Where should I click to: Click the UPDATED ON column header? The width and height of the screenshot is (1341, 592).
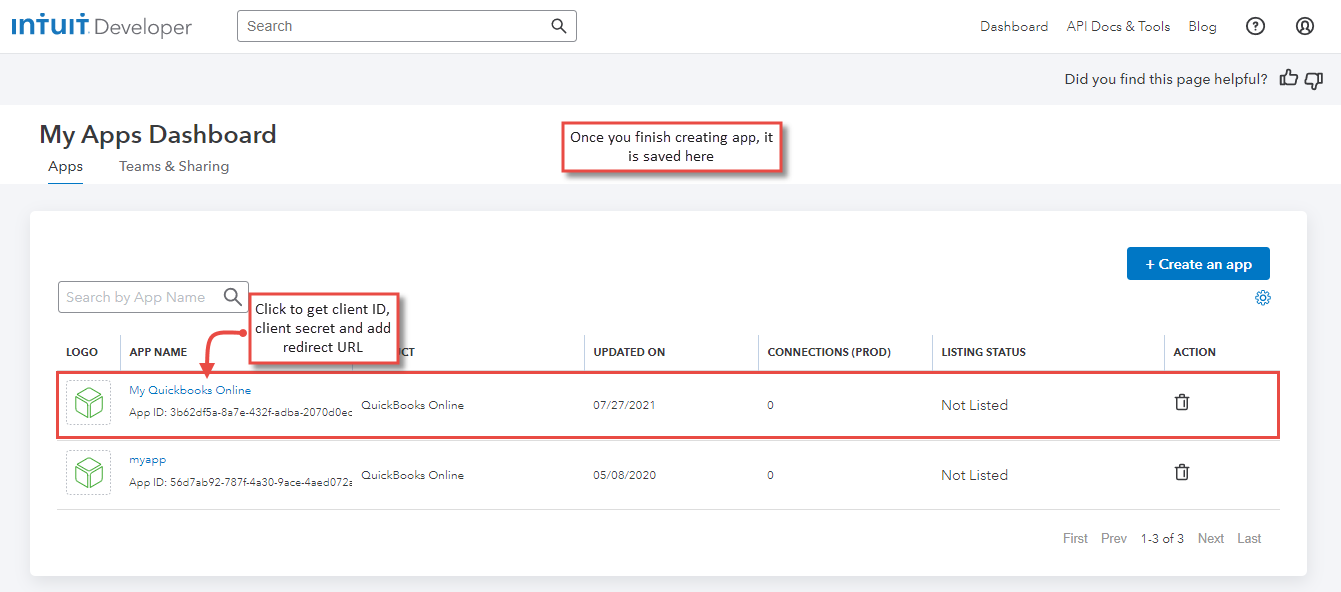(629, 352)
